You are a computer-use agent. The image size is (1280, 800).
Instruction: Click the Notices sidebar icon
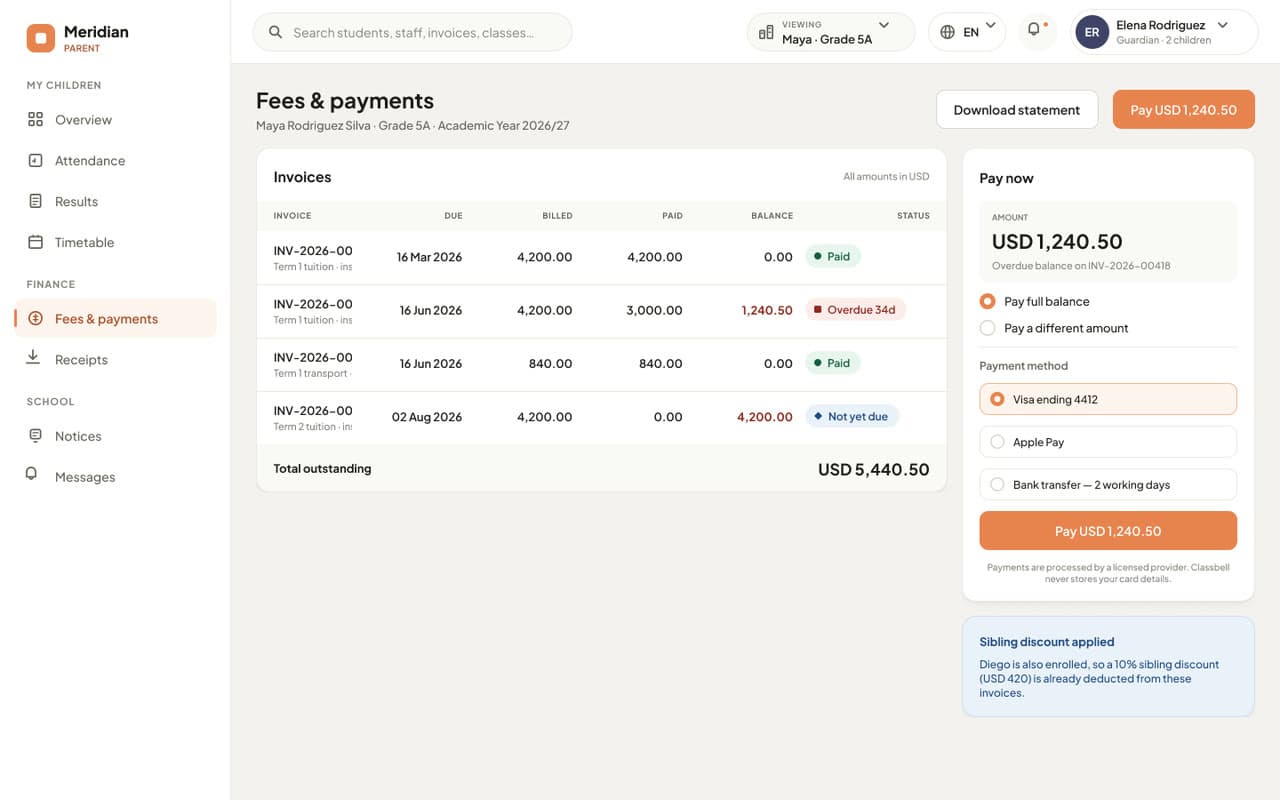36,436
